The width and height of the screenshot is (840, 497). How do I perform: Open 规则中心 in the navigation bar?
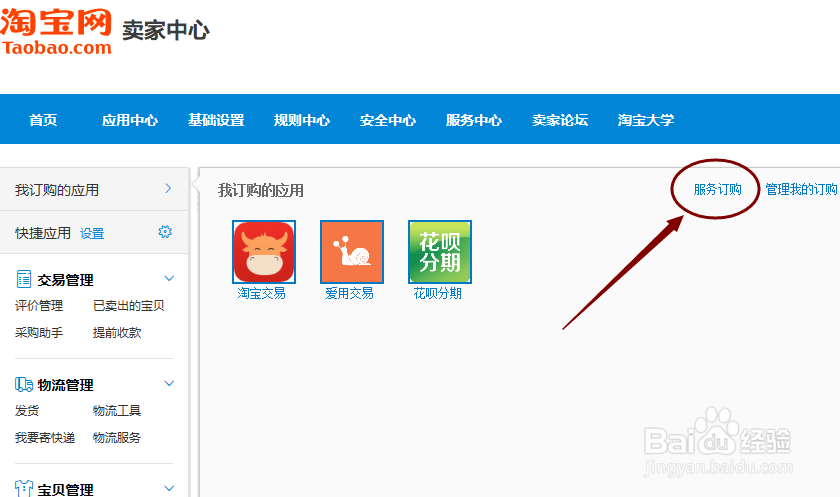coord(302,120)
